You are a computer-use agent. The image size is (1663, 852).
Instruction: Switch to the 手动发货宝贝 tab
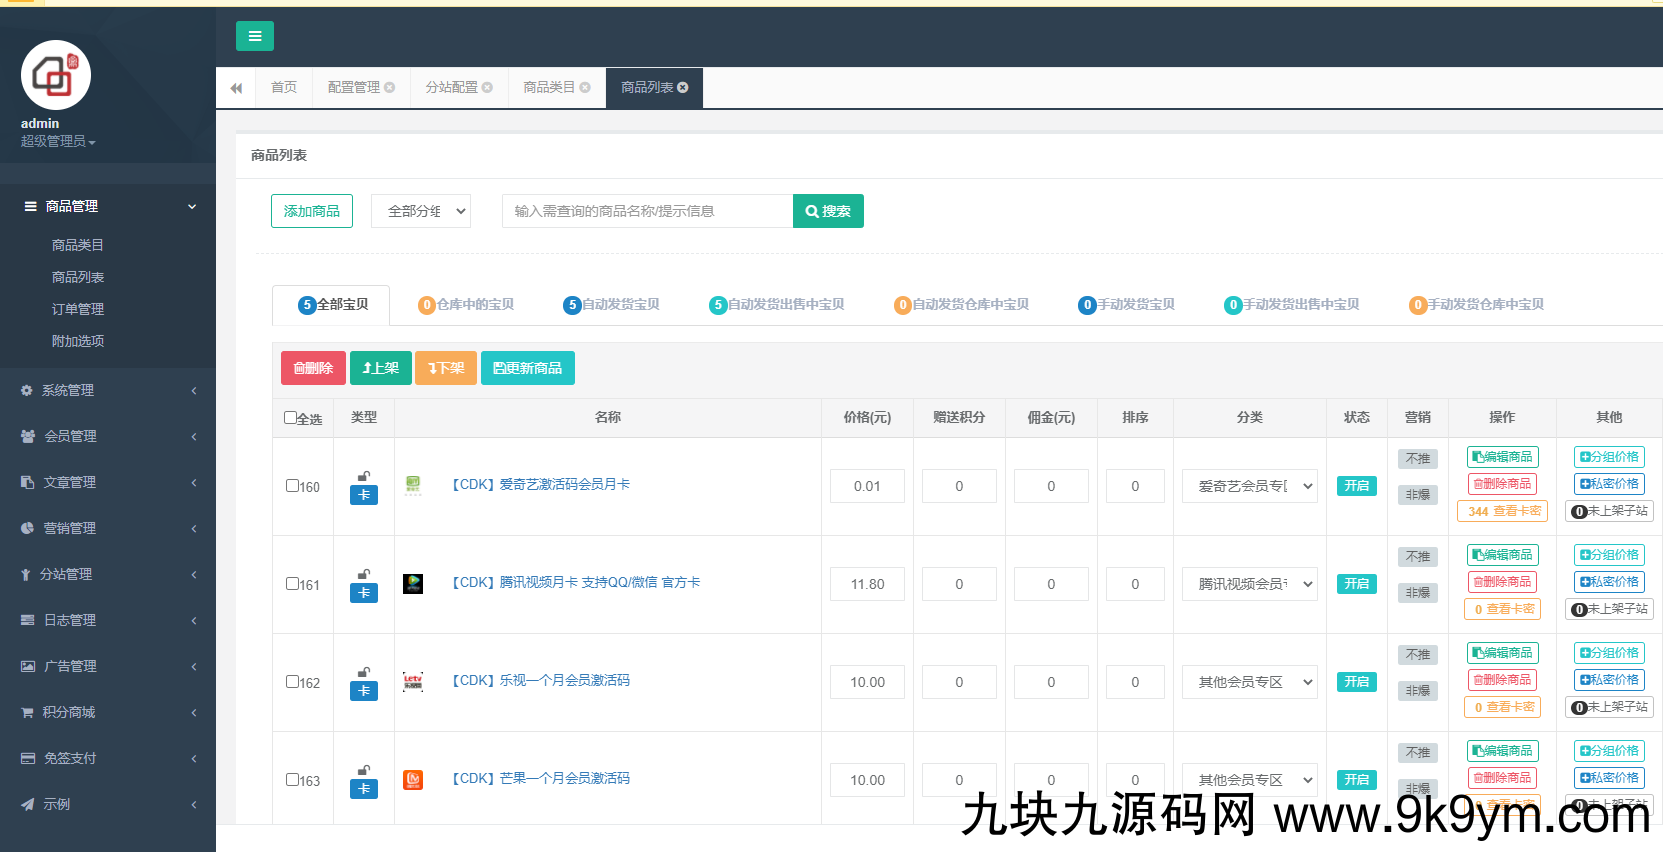tap(1126, 305)
